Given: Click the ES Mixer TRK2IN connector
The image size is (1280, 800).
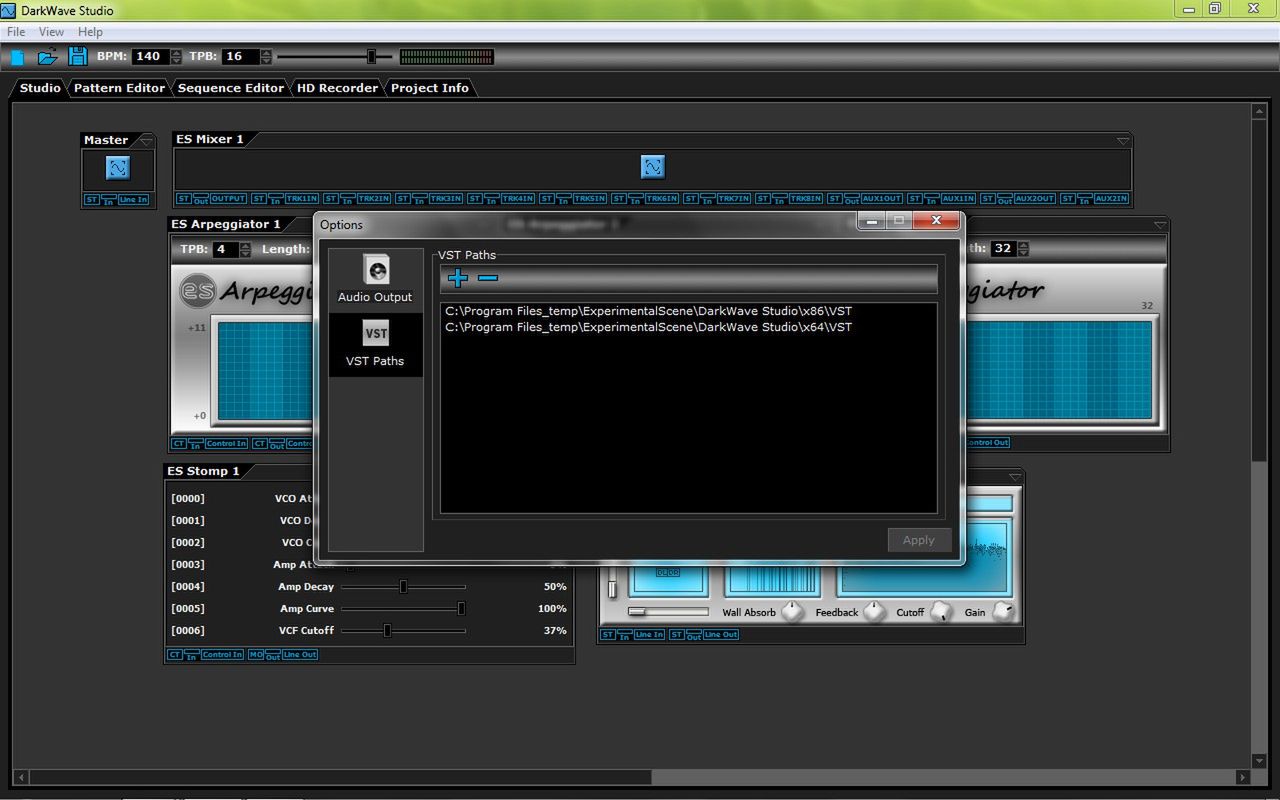Looking at the screenshot, I should tap(375, 199).
